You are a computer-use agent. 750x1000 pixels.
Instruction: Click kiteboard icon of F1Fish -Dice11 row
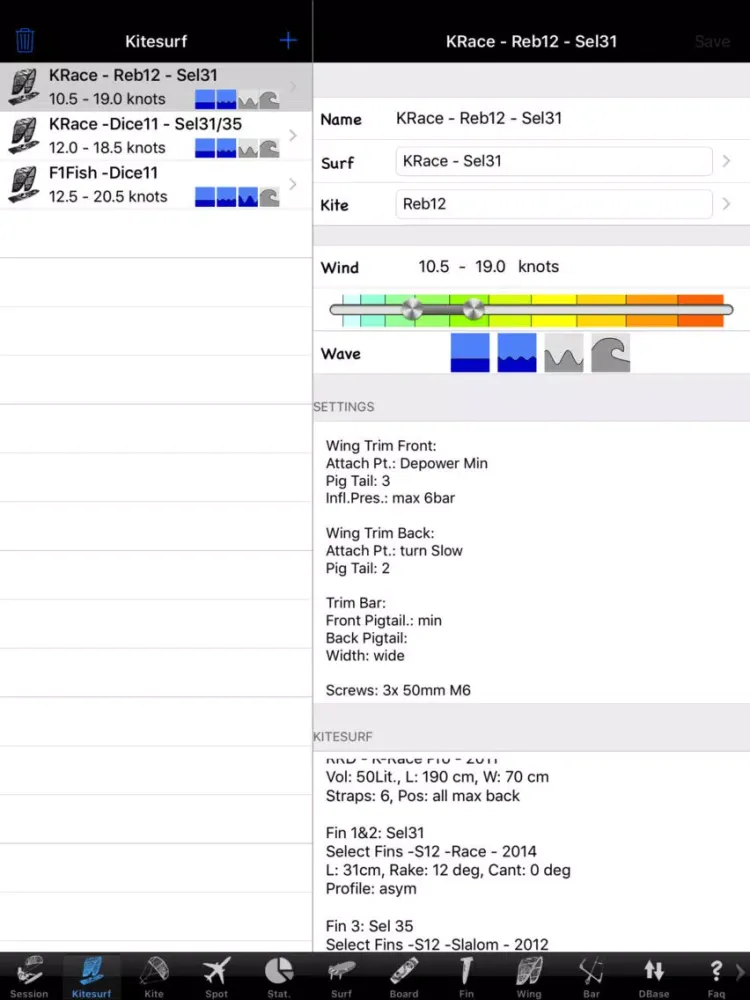[24, 184]
